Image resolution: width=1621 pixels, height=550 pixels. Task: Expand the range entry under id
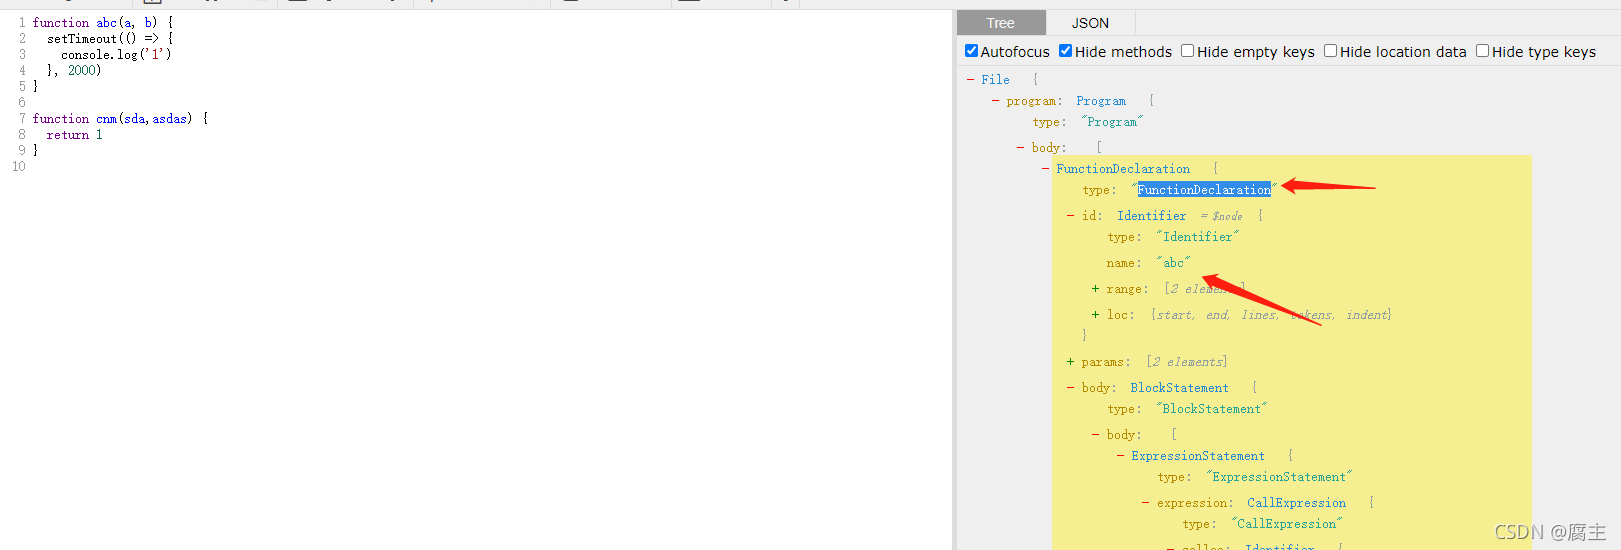[x=1095, y=289]
